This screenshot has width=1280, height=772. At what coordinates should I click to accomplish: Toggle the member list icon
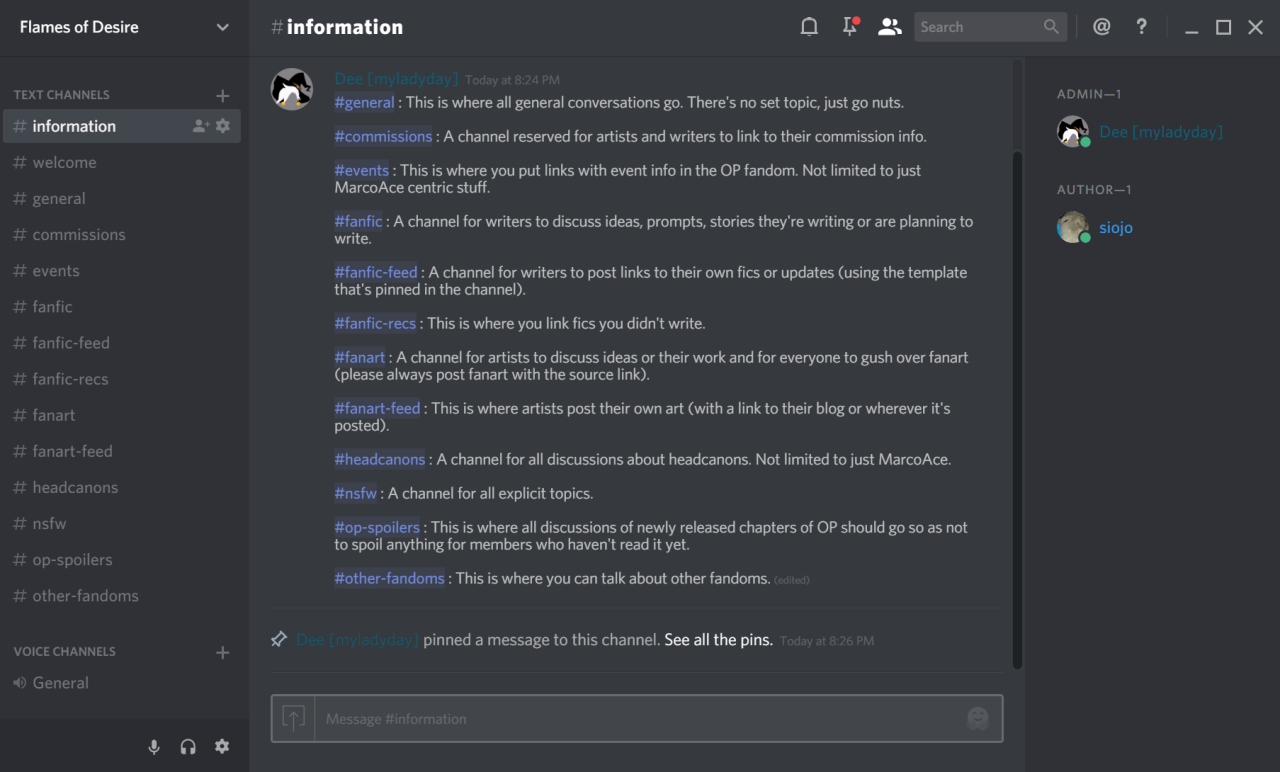pyautogui.click(x=889, y=27)
